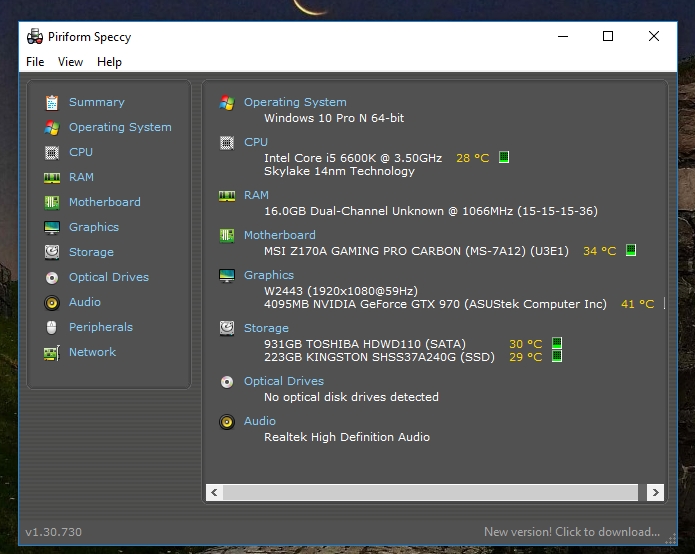Open the CPU heading link in summary
This screenshot has height=554, width=695.
[x=256, y=143]
